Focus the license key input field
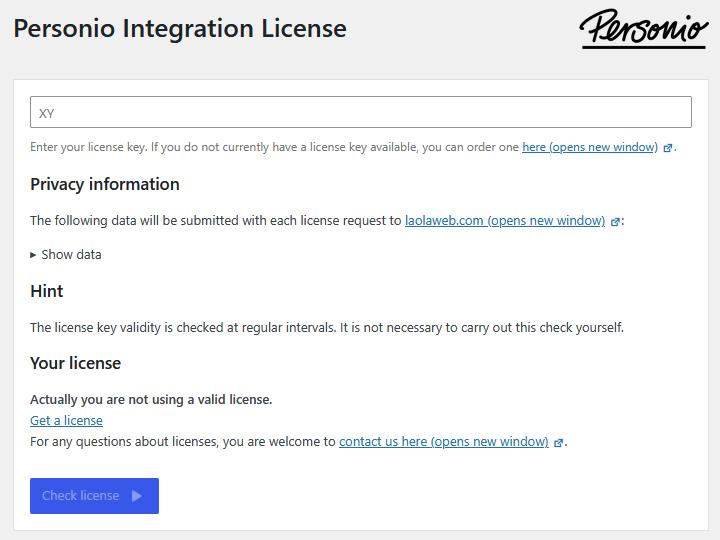Screen dimensions: 720x540 pos(360,112)
